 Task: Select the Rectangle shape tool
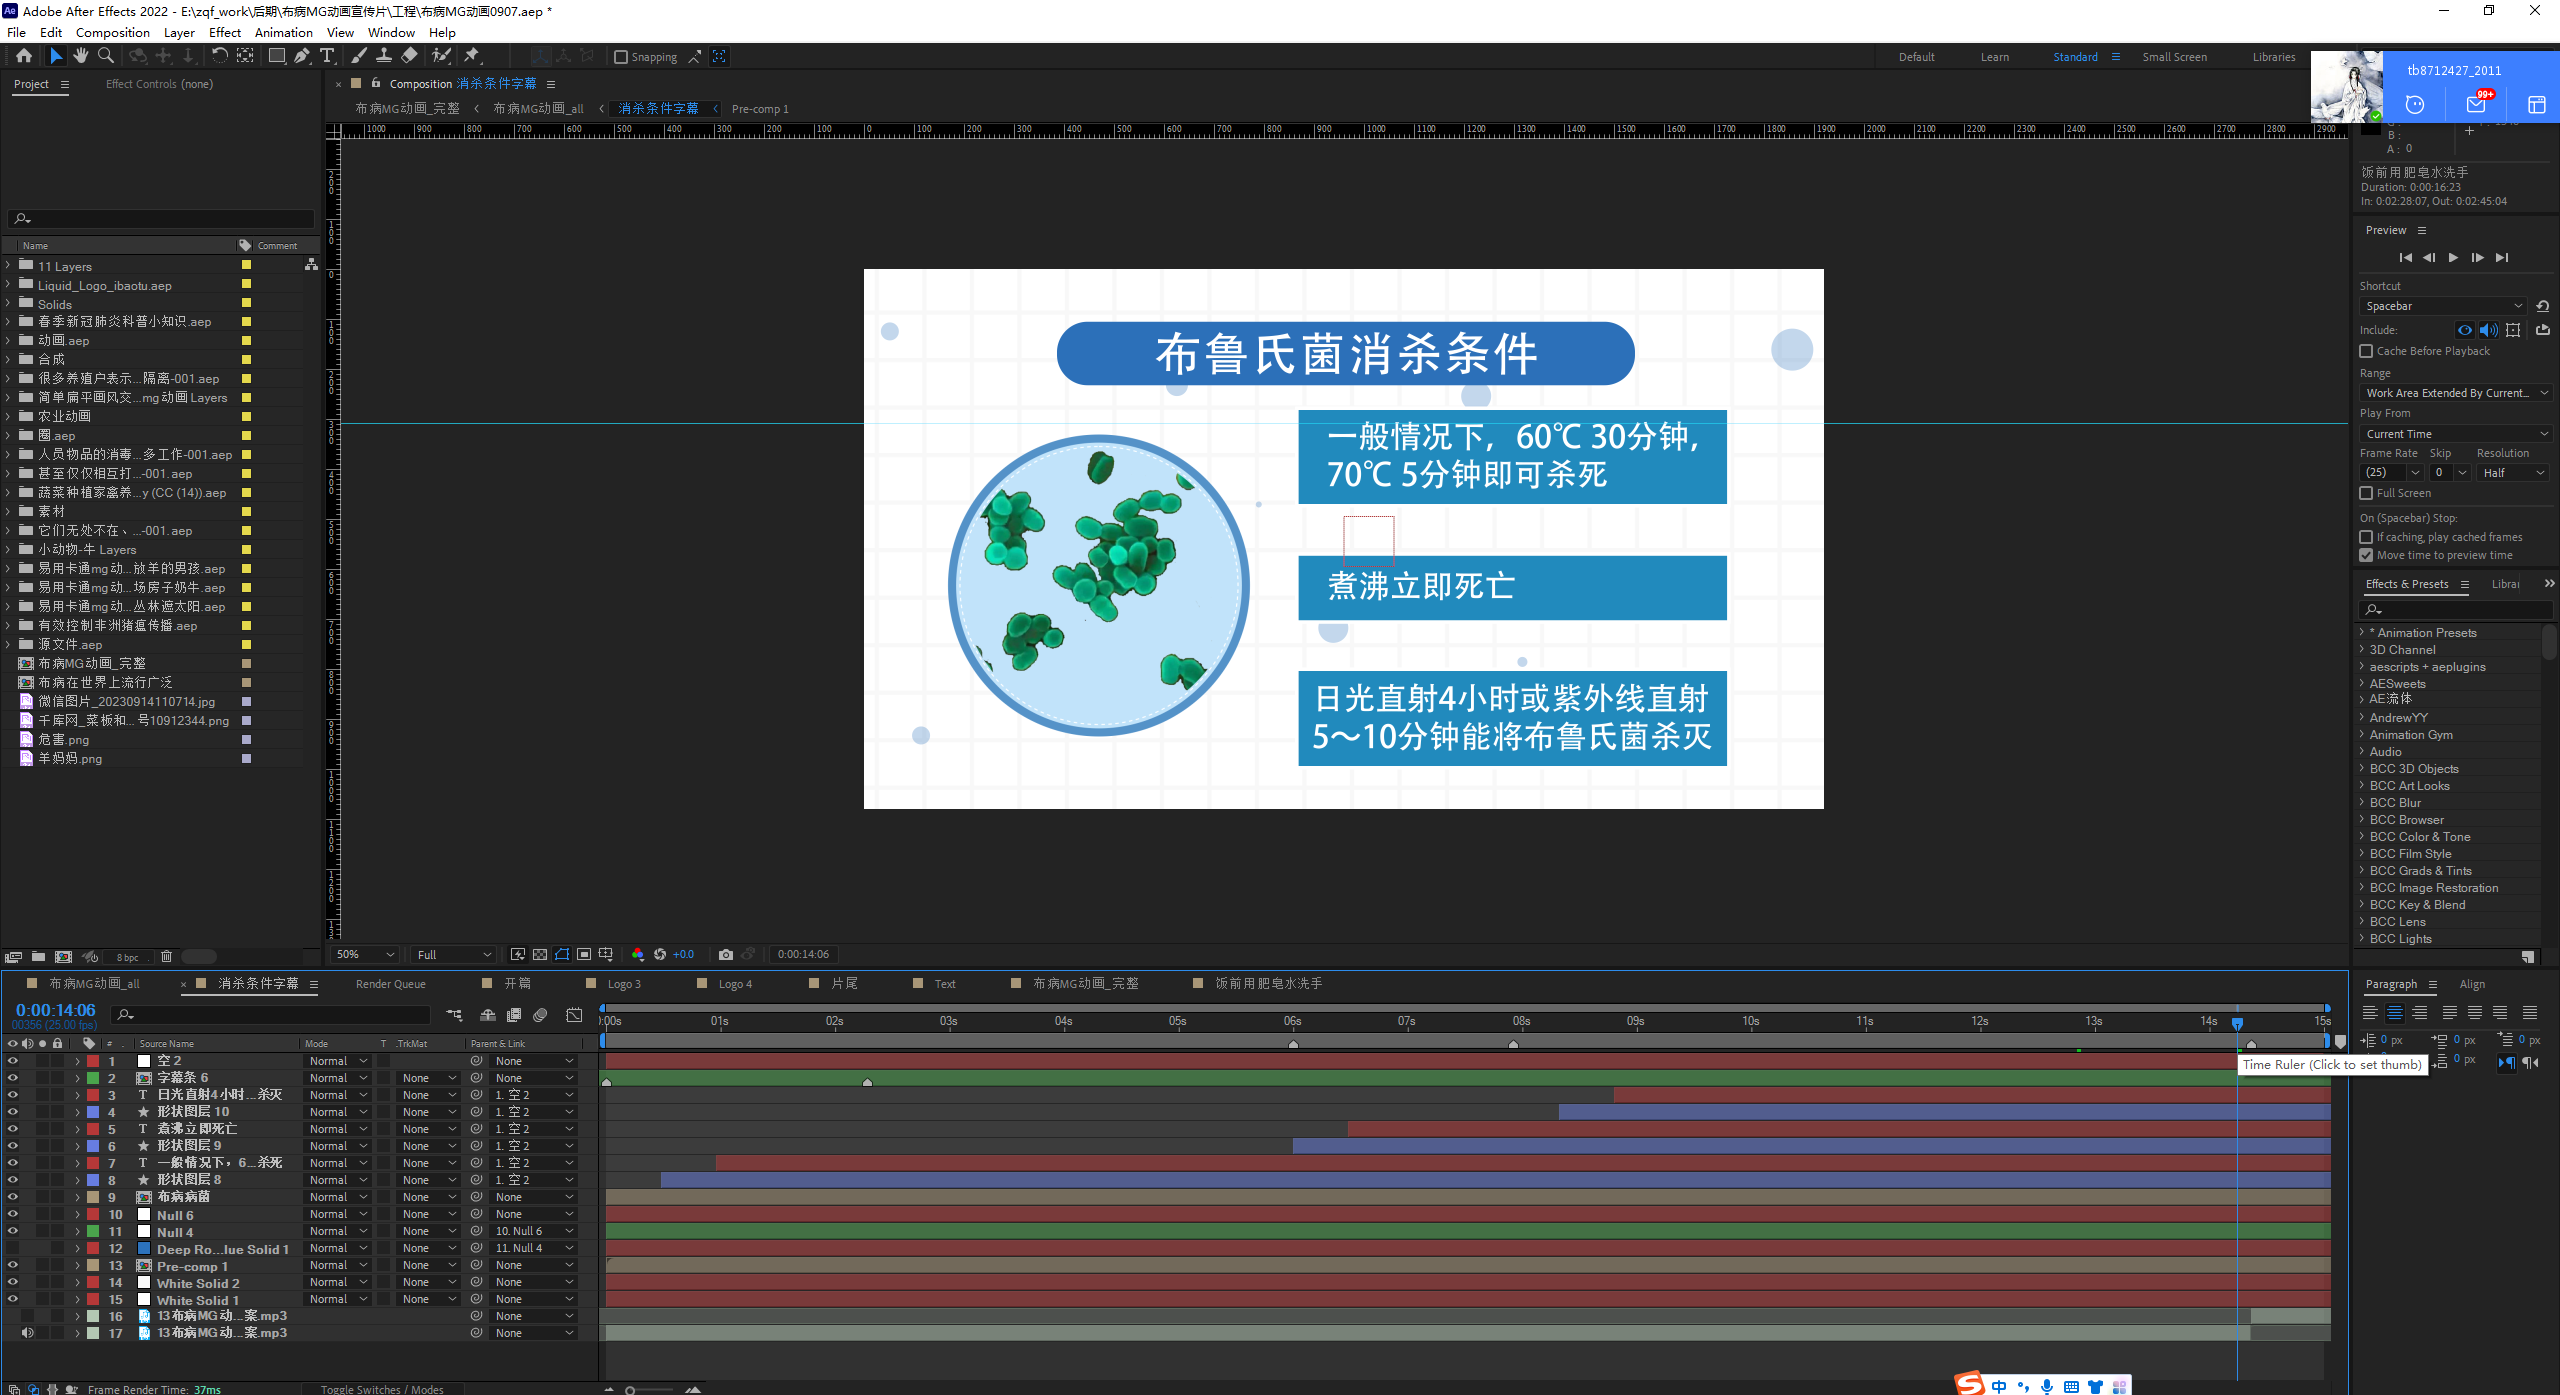point(277,56)
